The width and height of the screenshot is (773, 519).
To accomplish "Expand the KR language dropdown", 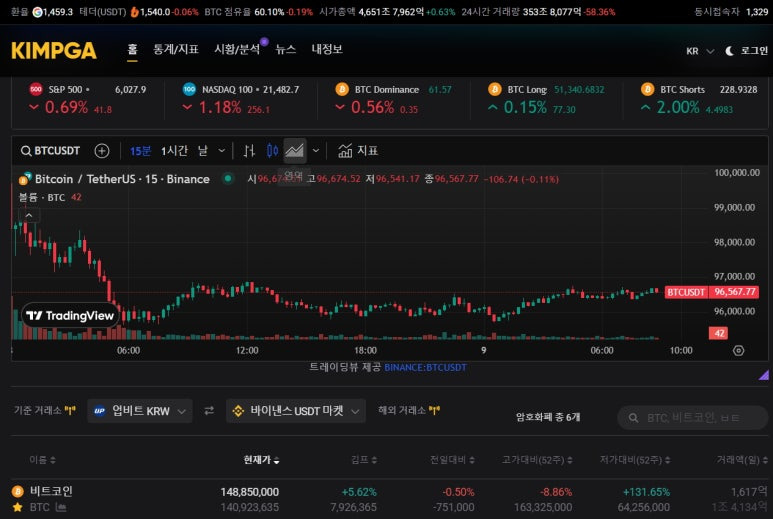I will 700,51.
